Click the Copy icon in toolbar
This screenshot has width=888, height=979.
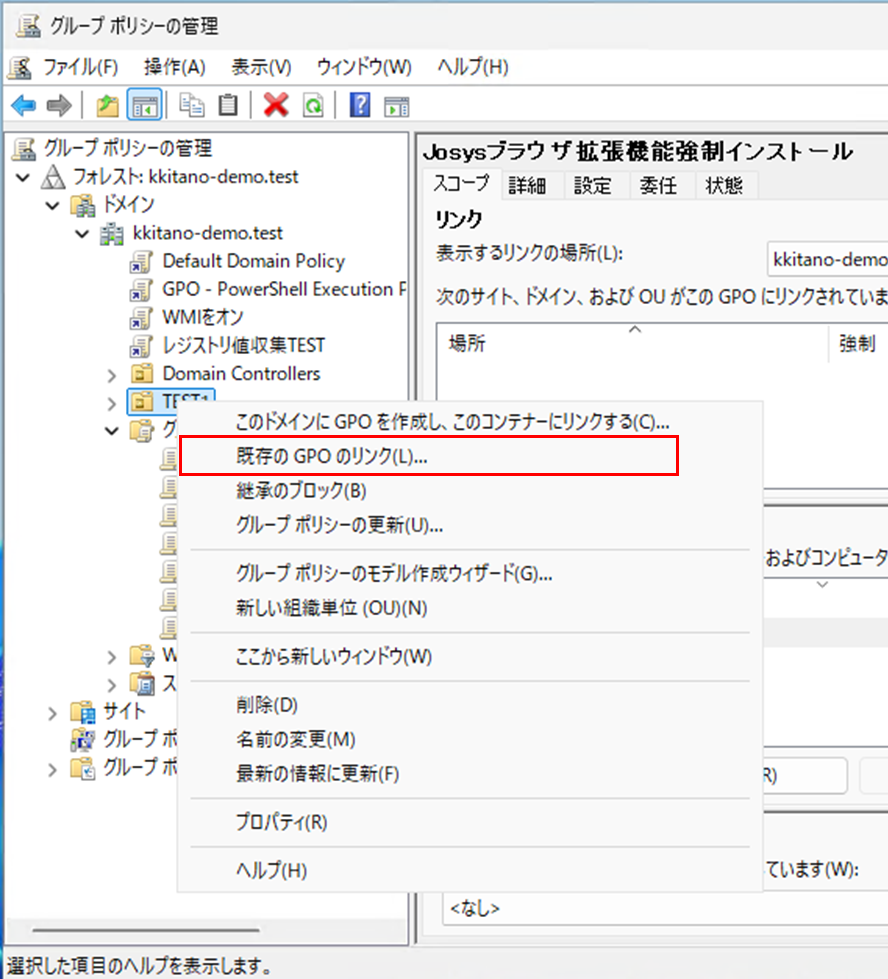tap(190, 105)
